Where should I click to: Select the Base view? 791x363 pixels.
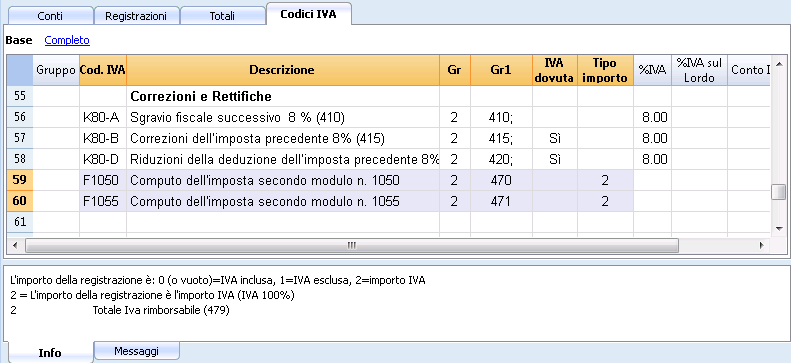19,40
